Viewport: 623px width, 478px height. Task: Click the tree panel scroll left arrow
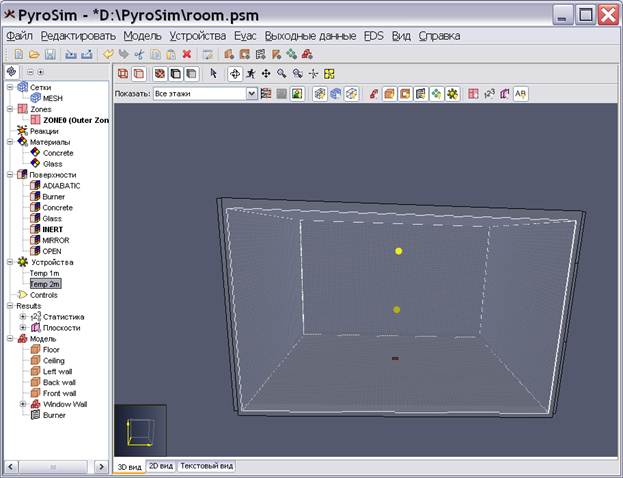tap(11, 466)
